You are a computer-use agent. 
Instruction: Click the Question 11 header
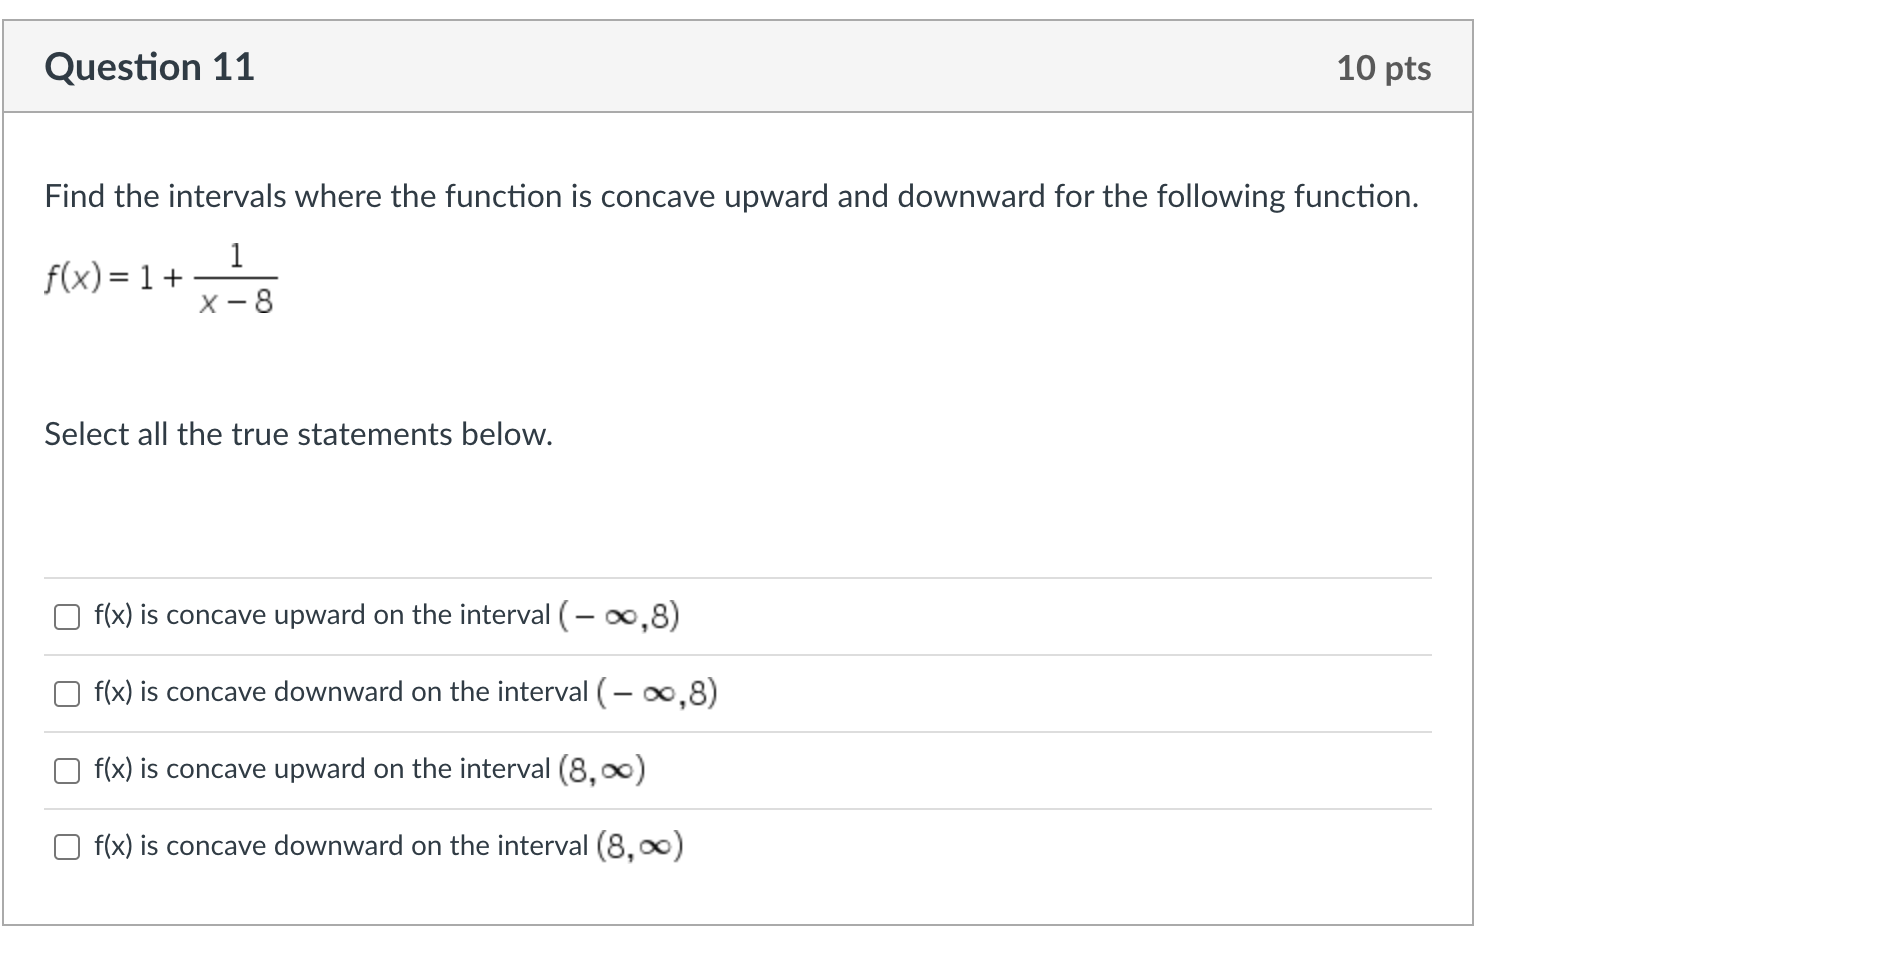coord(151,67)
